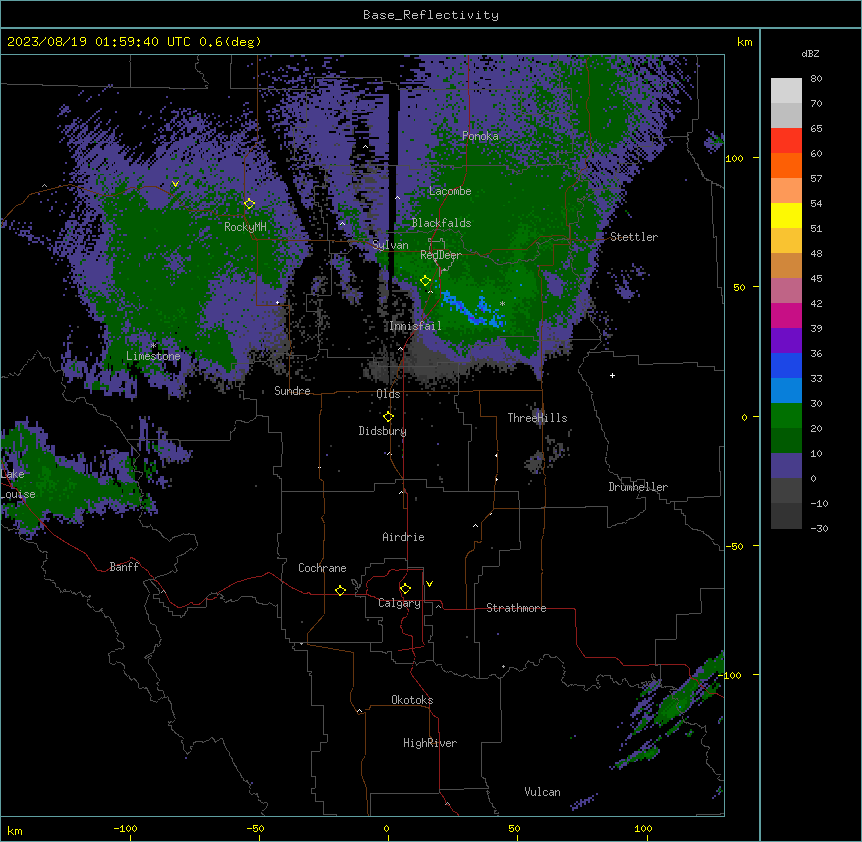Choose the blue swatch between 36 and 33
This screenshot has width=862, height=842.
(x=786, y=365)
